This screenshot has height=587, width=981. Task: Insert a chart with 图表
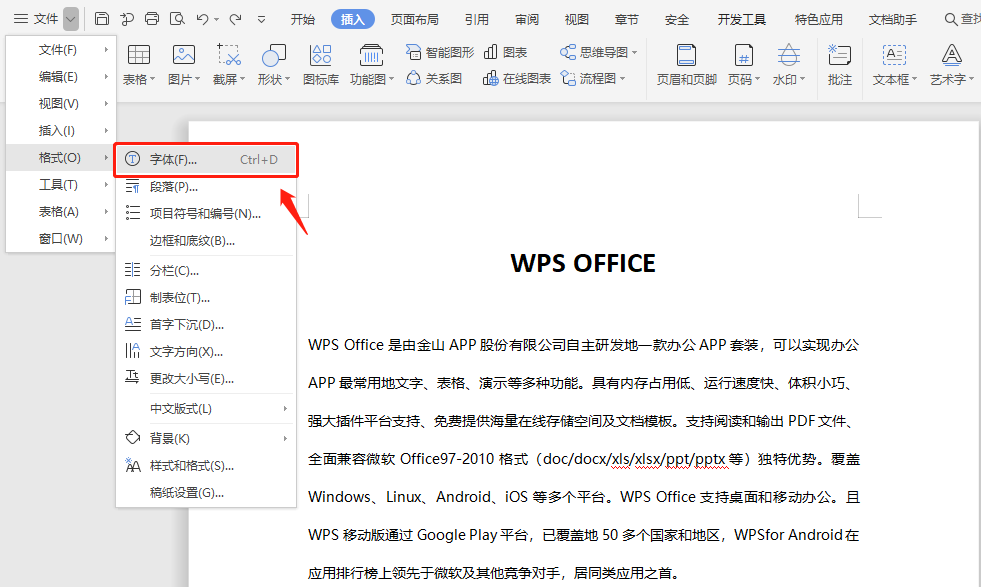click(506, 52)
